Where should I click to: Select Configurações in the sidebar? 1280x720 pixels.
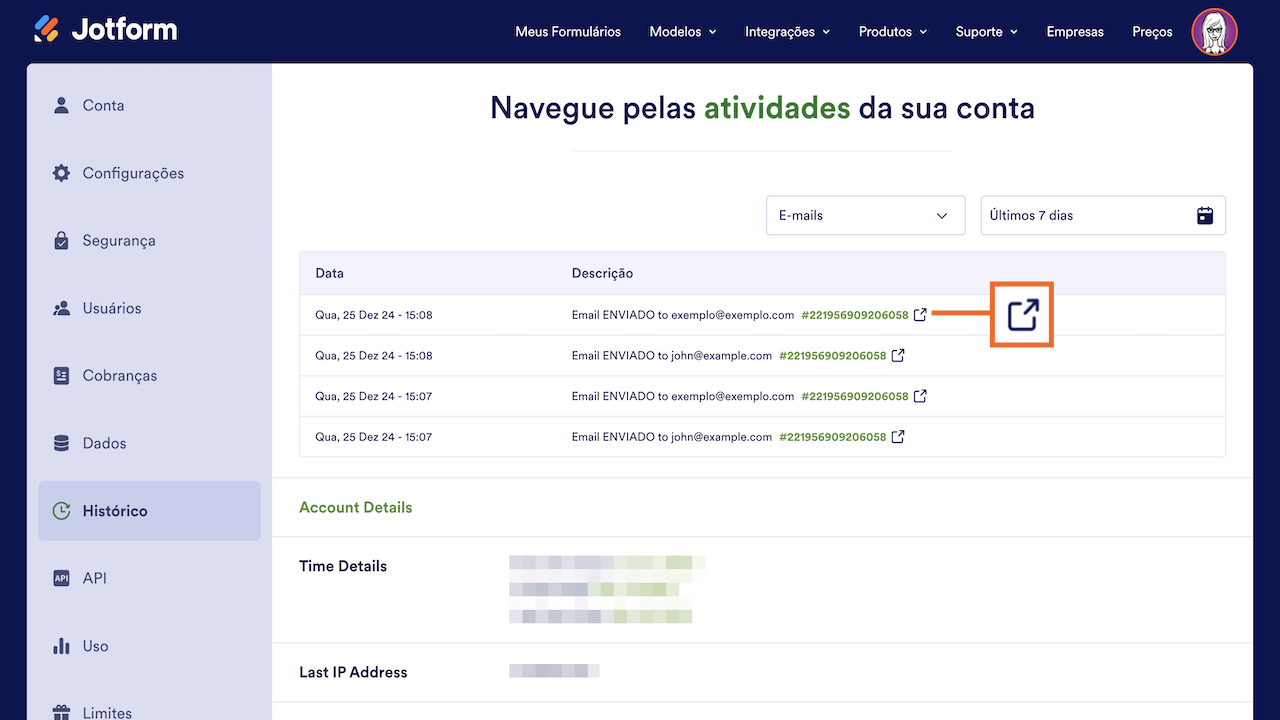[x=60, y=172]
